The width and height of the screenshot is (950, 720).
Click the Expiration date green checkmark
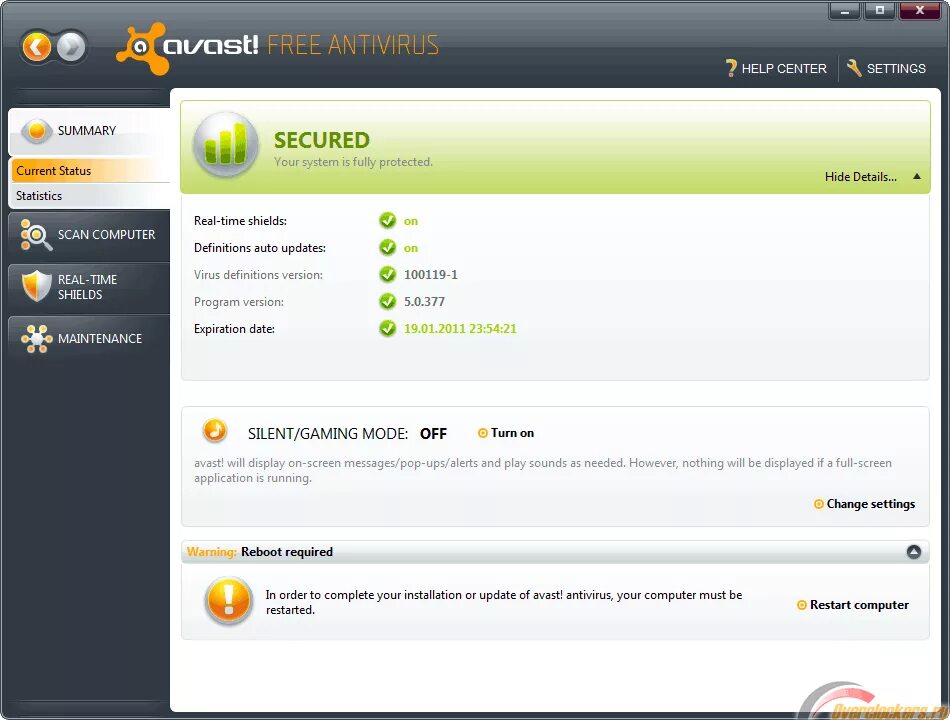[387, 328]
